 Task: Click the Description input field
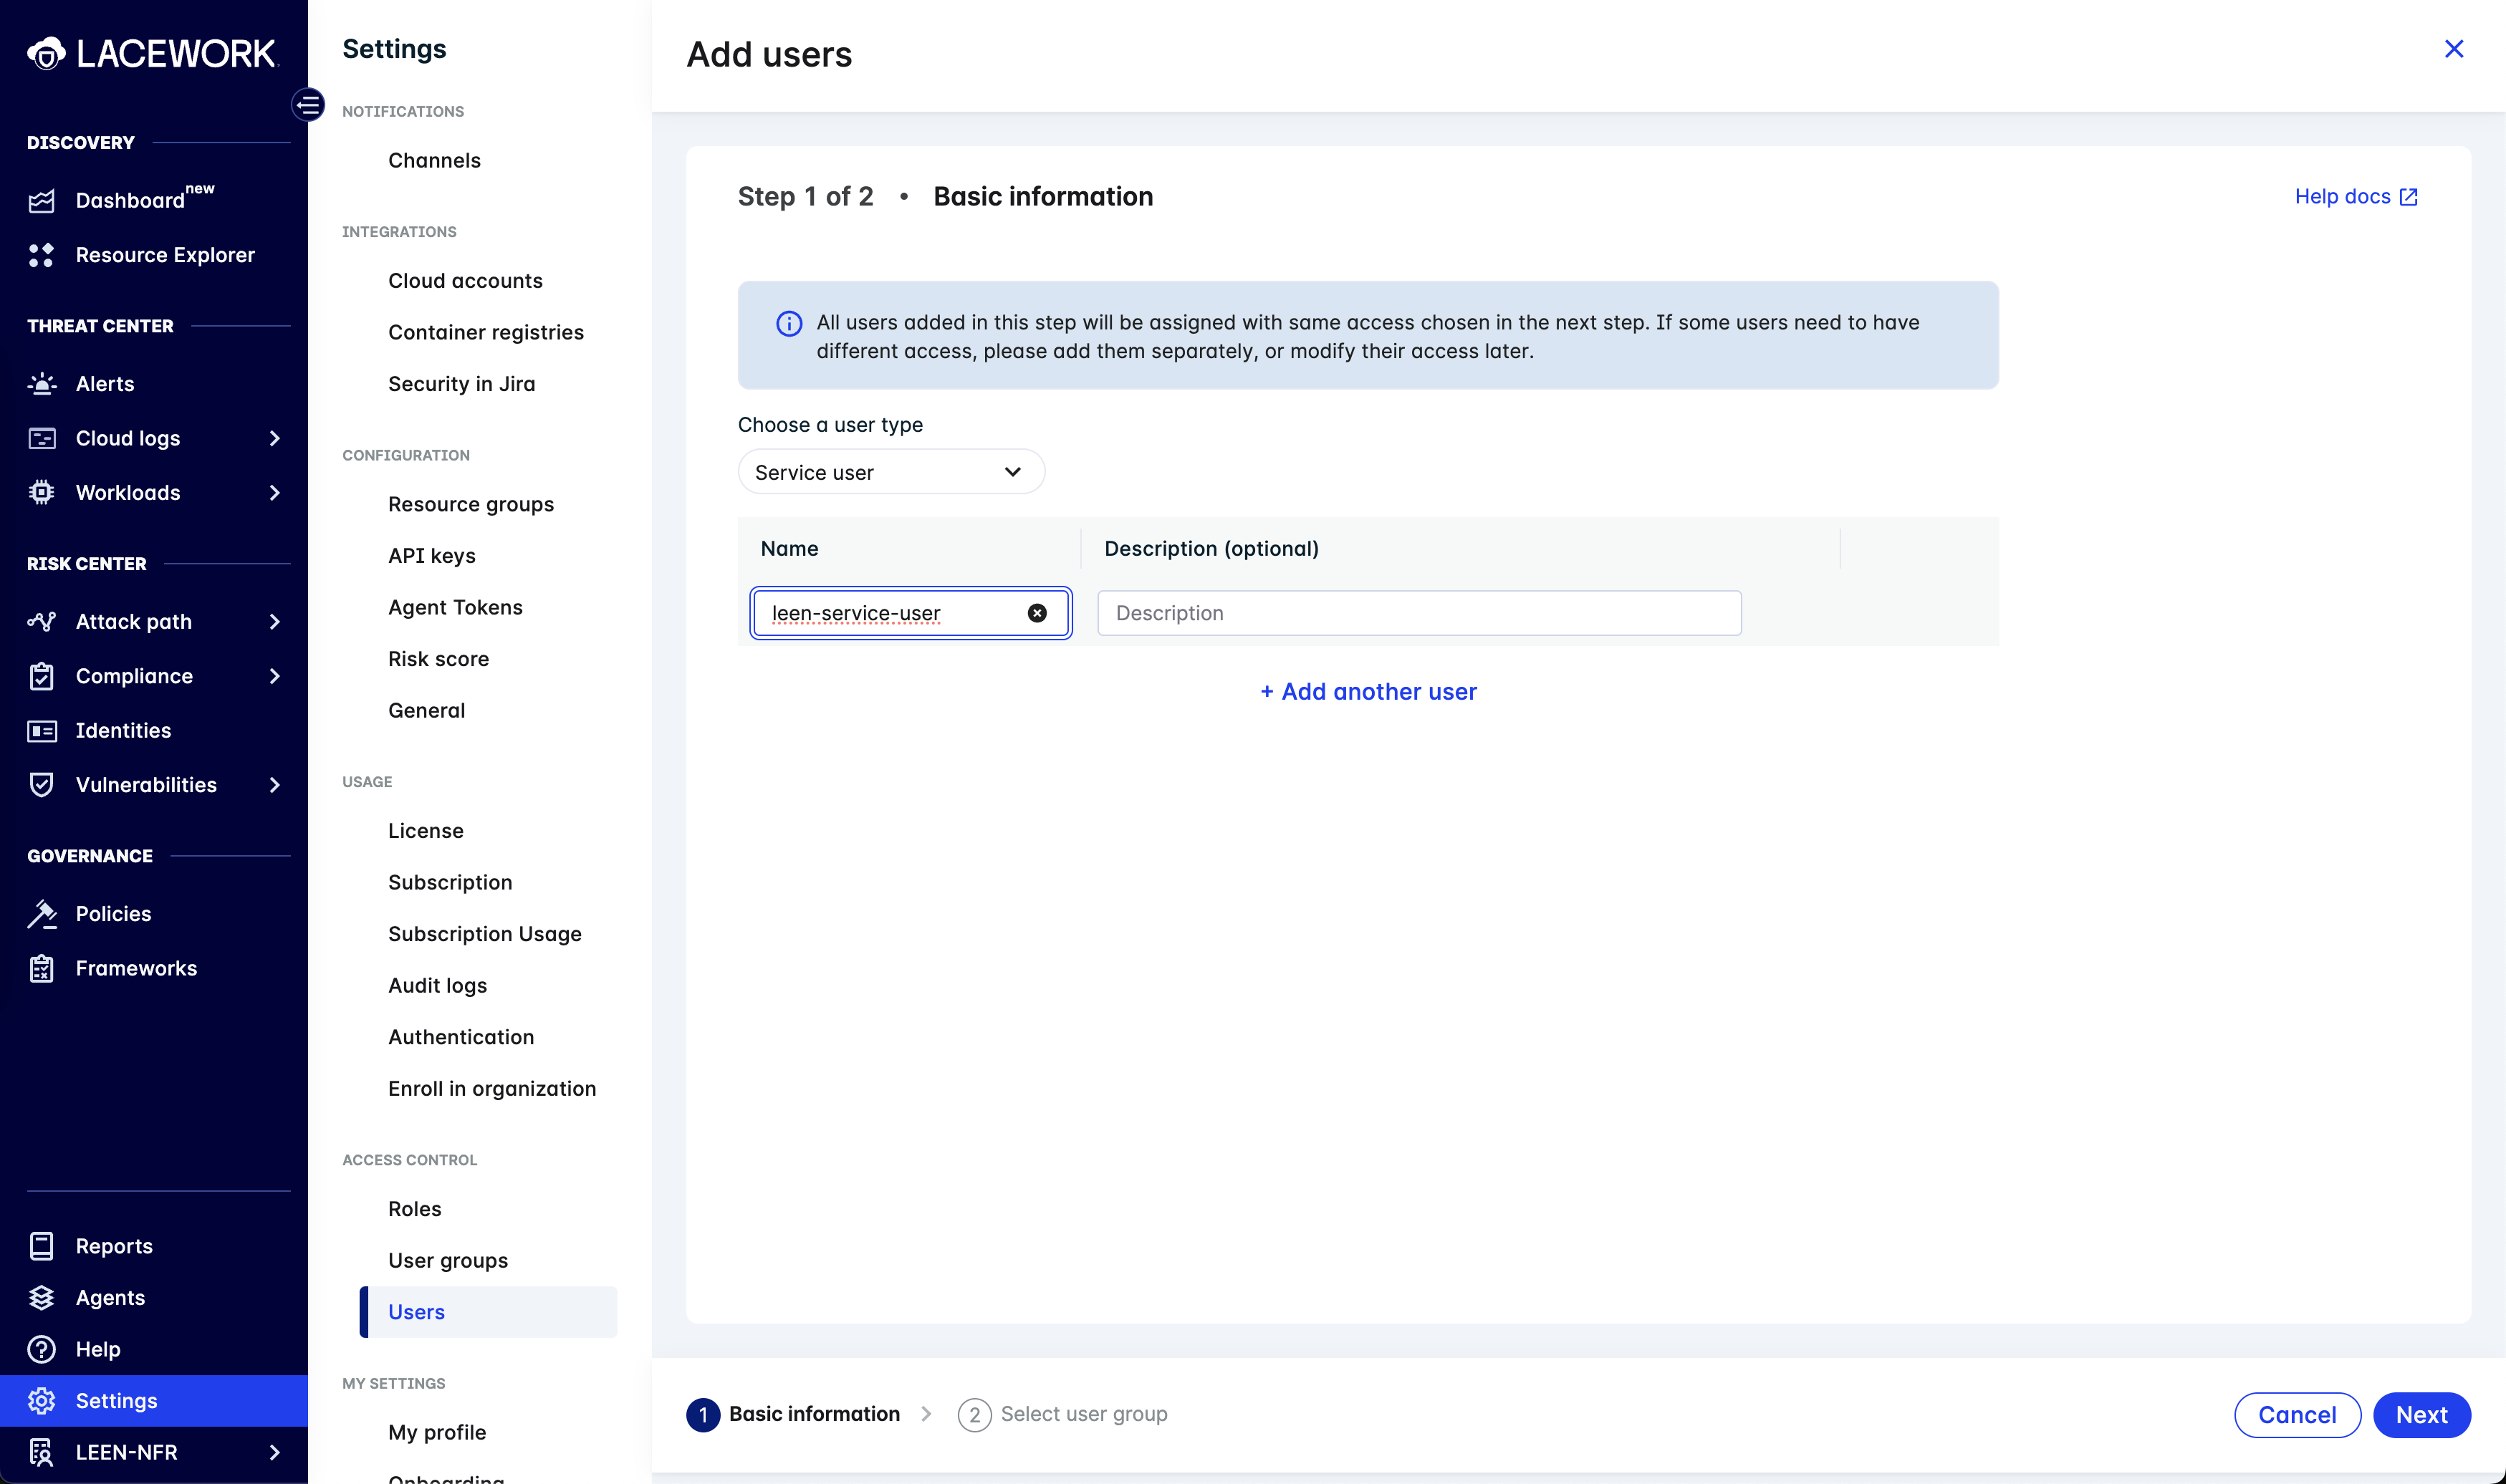click(1418, 613)
